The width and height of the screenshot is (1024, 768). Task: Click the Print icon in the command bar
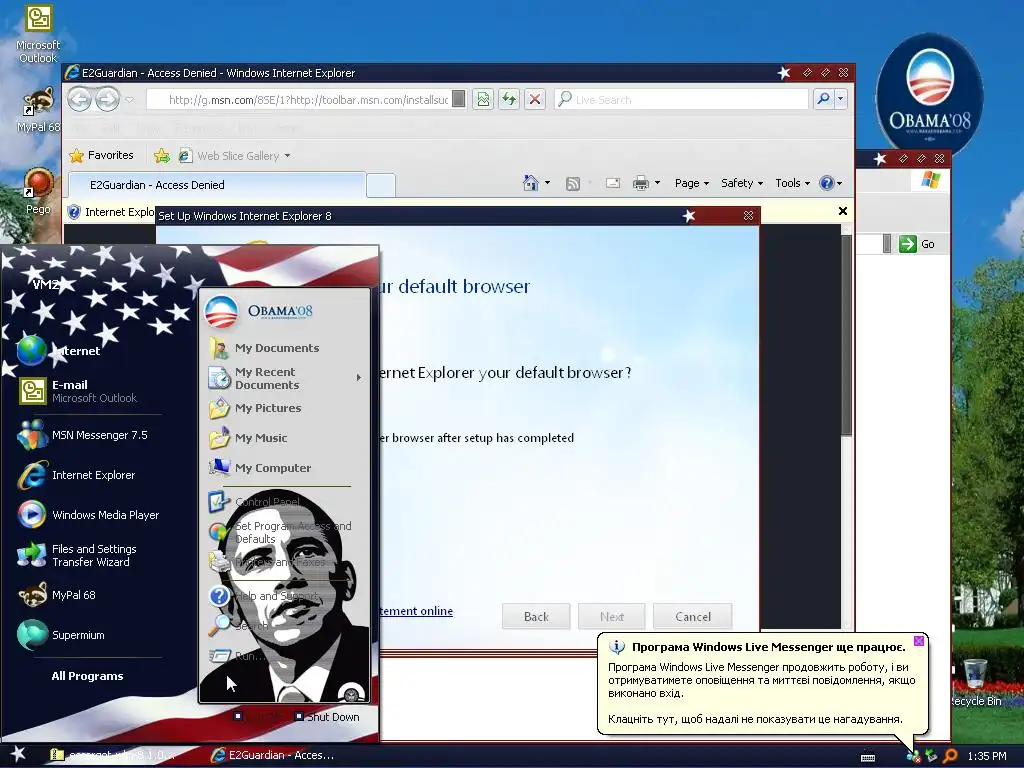pyautogui.click(x=641, y=183)
